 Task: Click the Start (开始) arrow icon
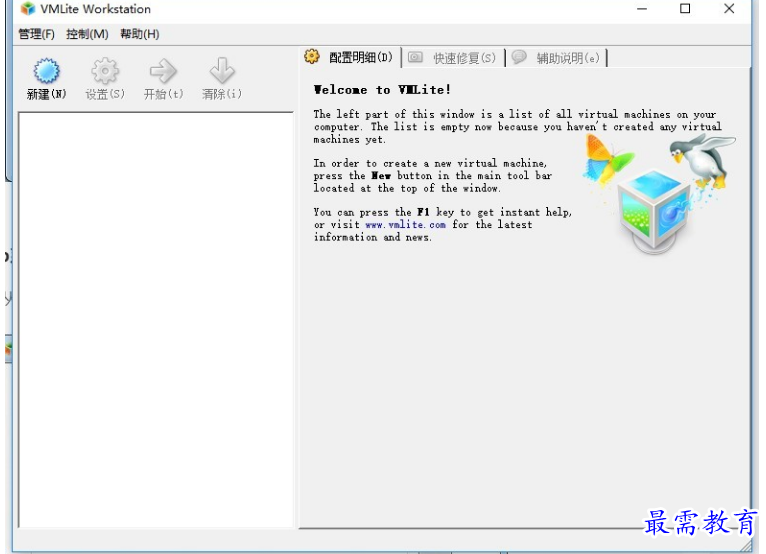(x=163, y=71)
